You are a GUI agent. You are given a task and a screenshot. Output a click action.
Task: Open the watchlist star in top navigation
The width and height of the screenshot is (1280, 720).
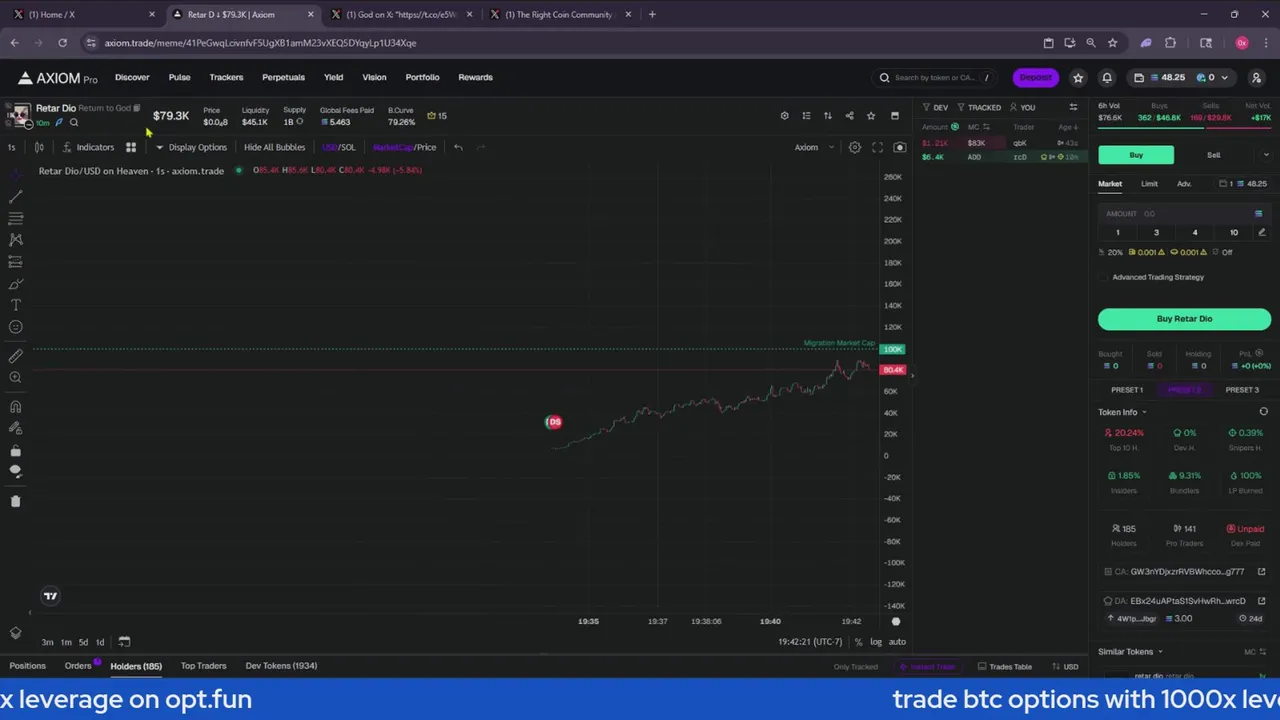point(1078,78)
